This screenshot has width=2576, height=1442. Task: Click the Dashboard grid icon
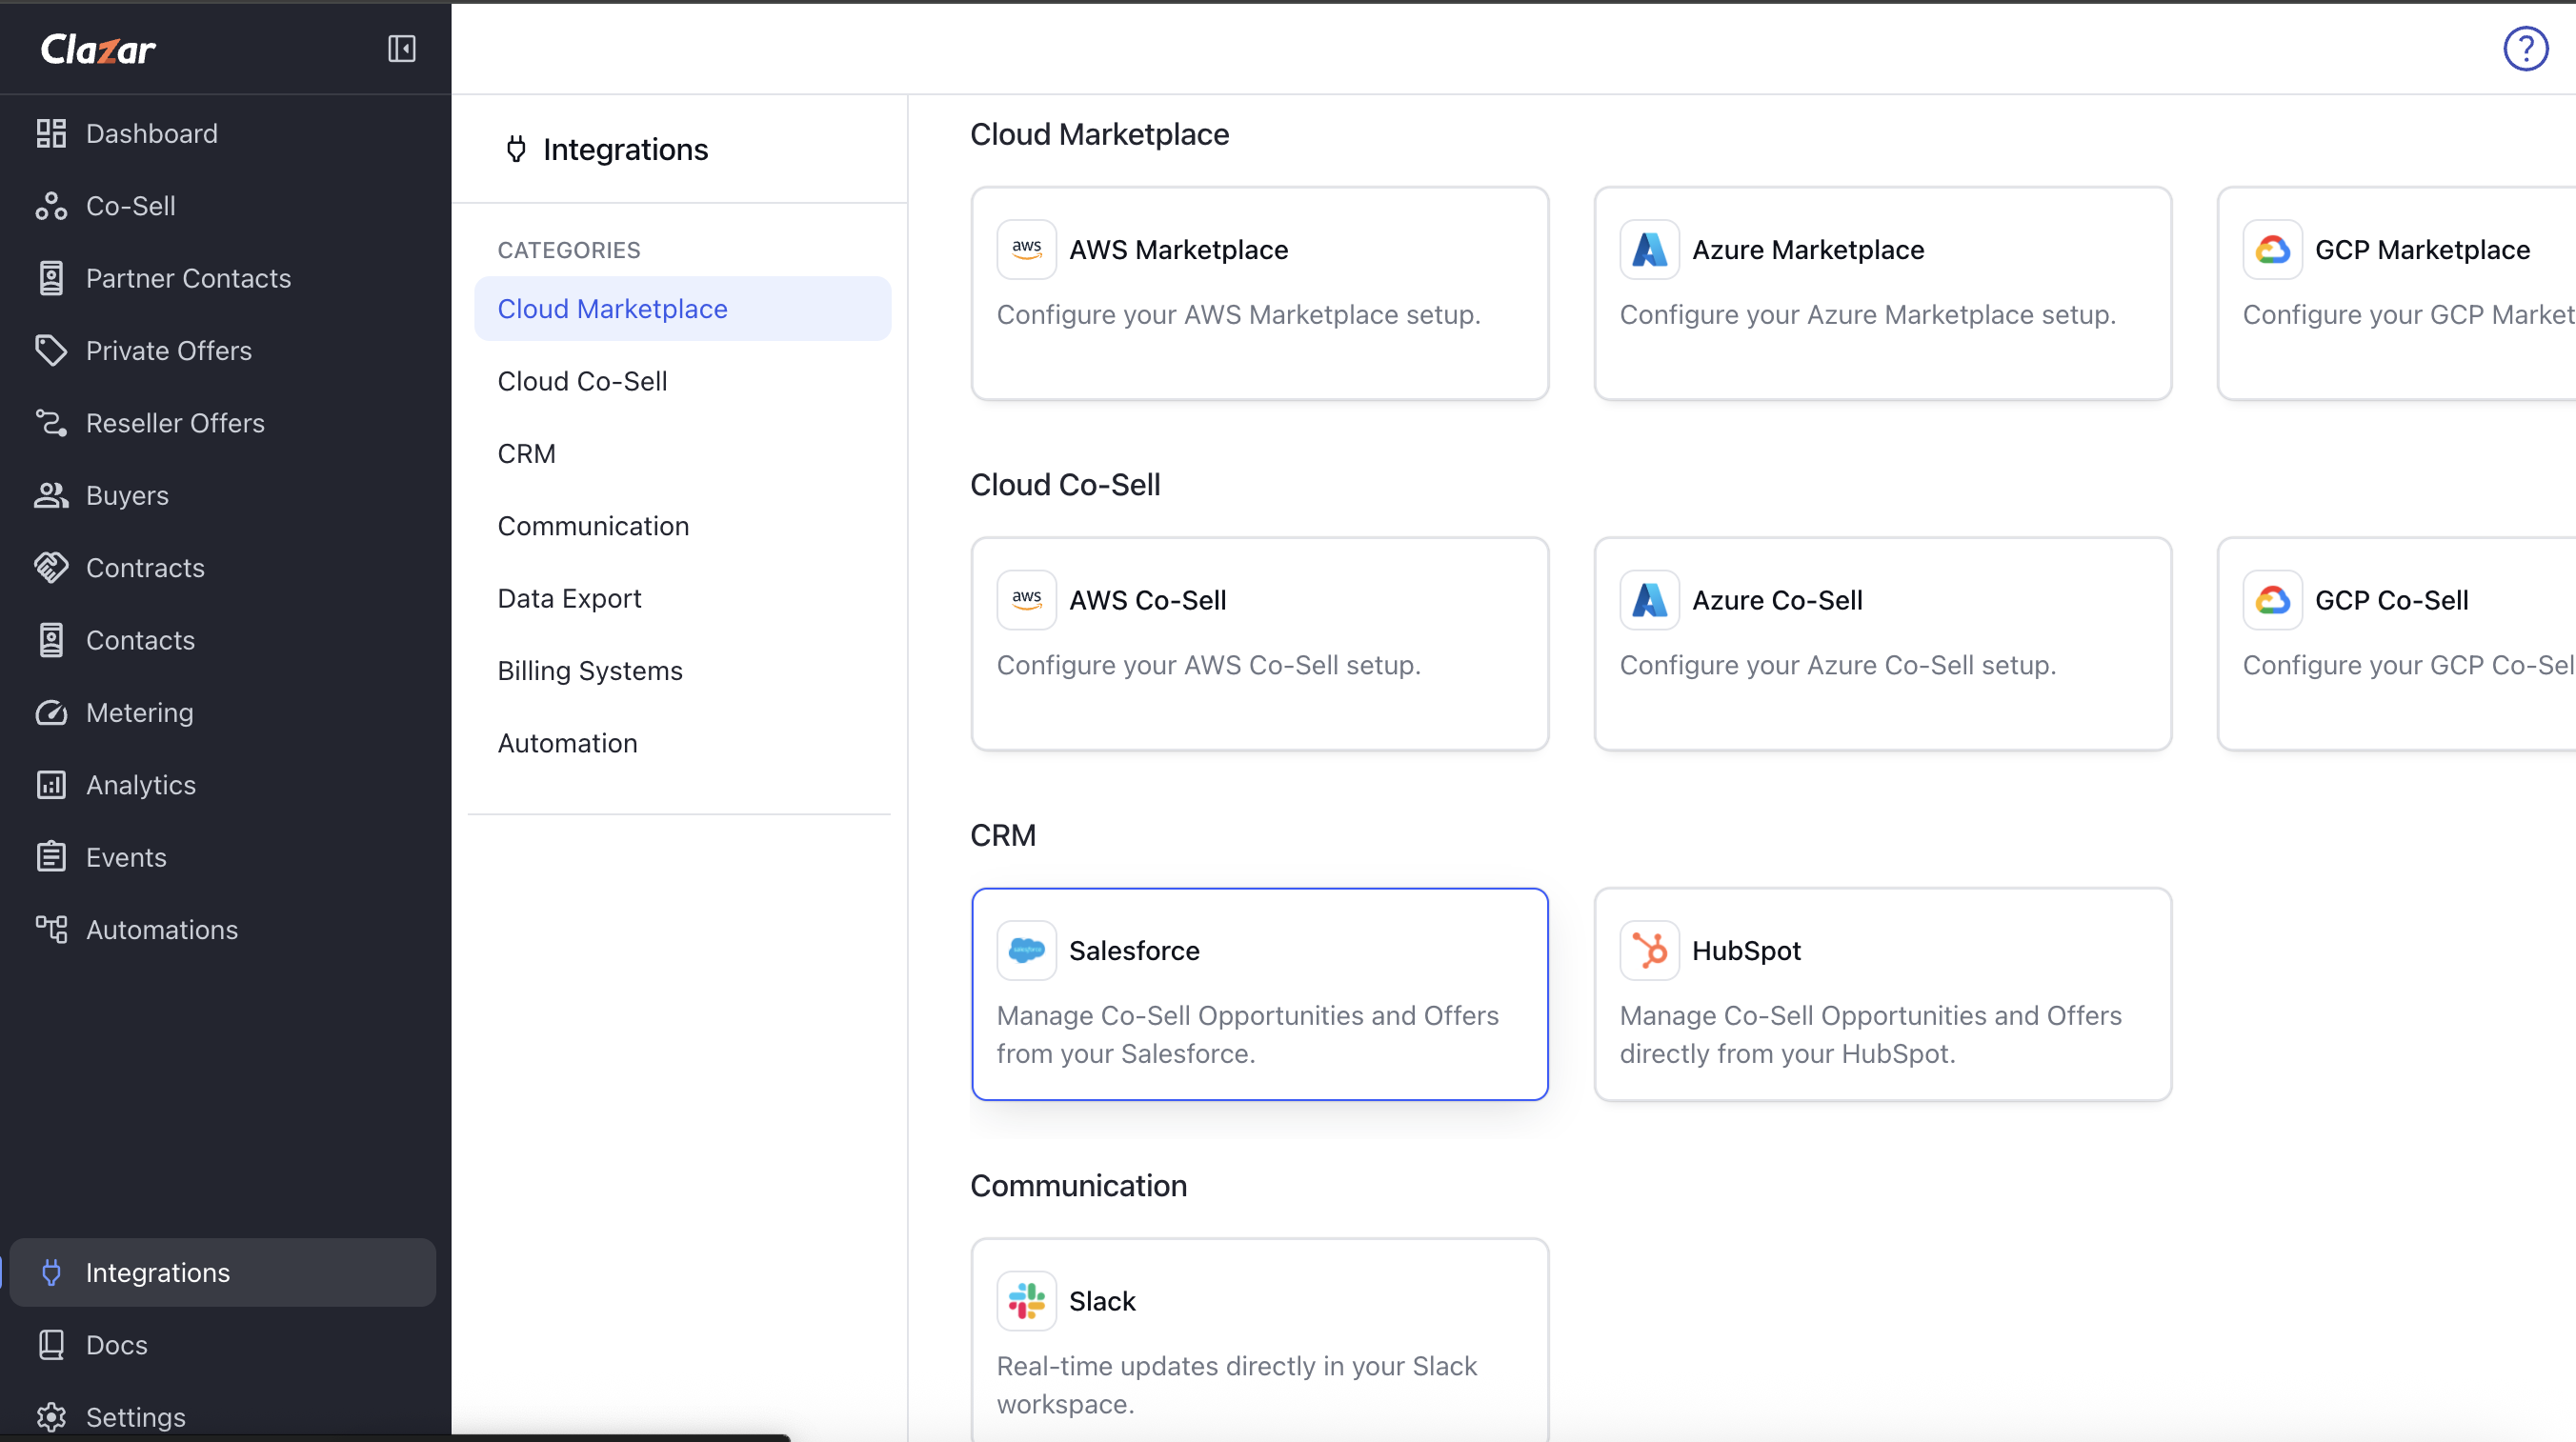click(x=51, y=133)
